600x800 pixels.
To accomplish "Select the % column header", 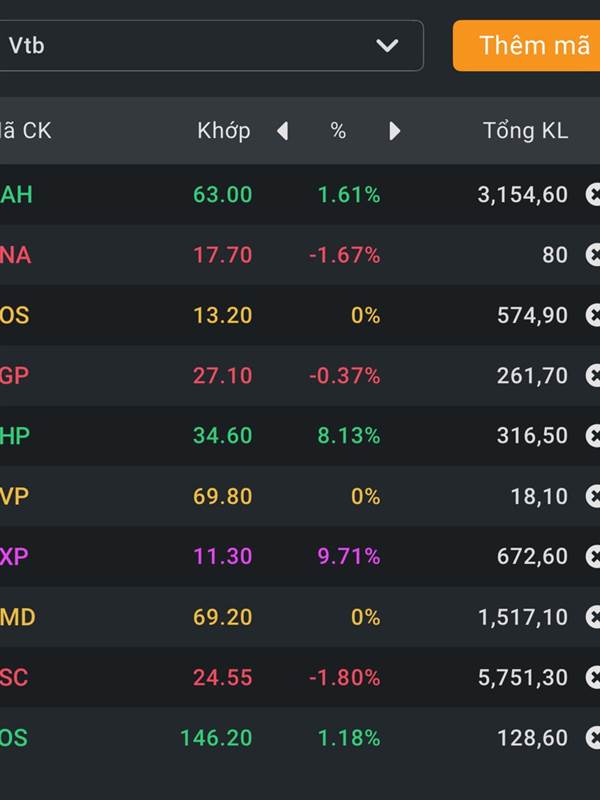I will [x=338, y=131].
